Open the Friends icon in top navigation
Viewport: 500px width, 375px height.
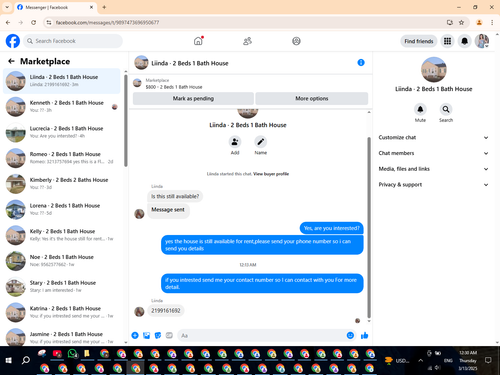click(247, 41)
